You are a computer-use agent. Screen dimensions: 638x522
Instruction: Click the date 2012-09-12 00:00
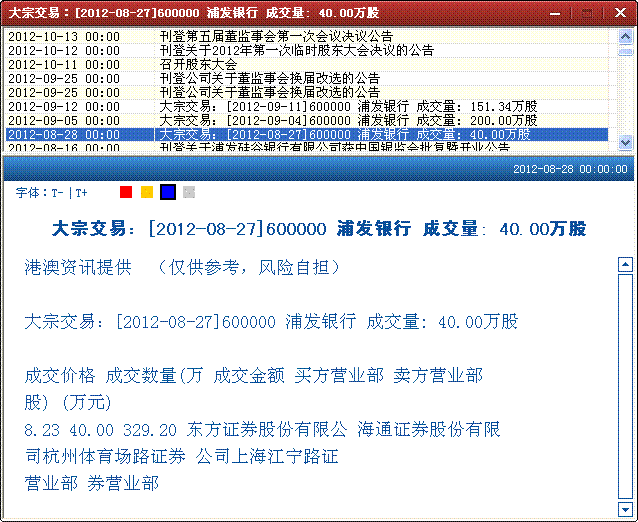click(64, 107)
